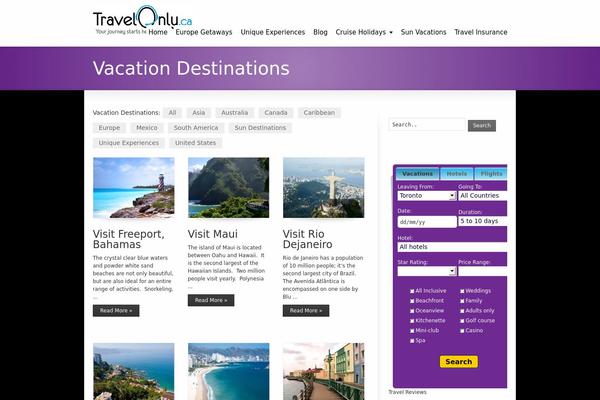600x400 pixels.
Task: Open the Freeport Bahamas lighthouse thumbnail
Action: 134,188
